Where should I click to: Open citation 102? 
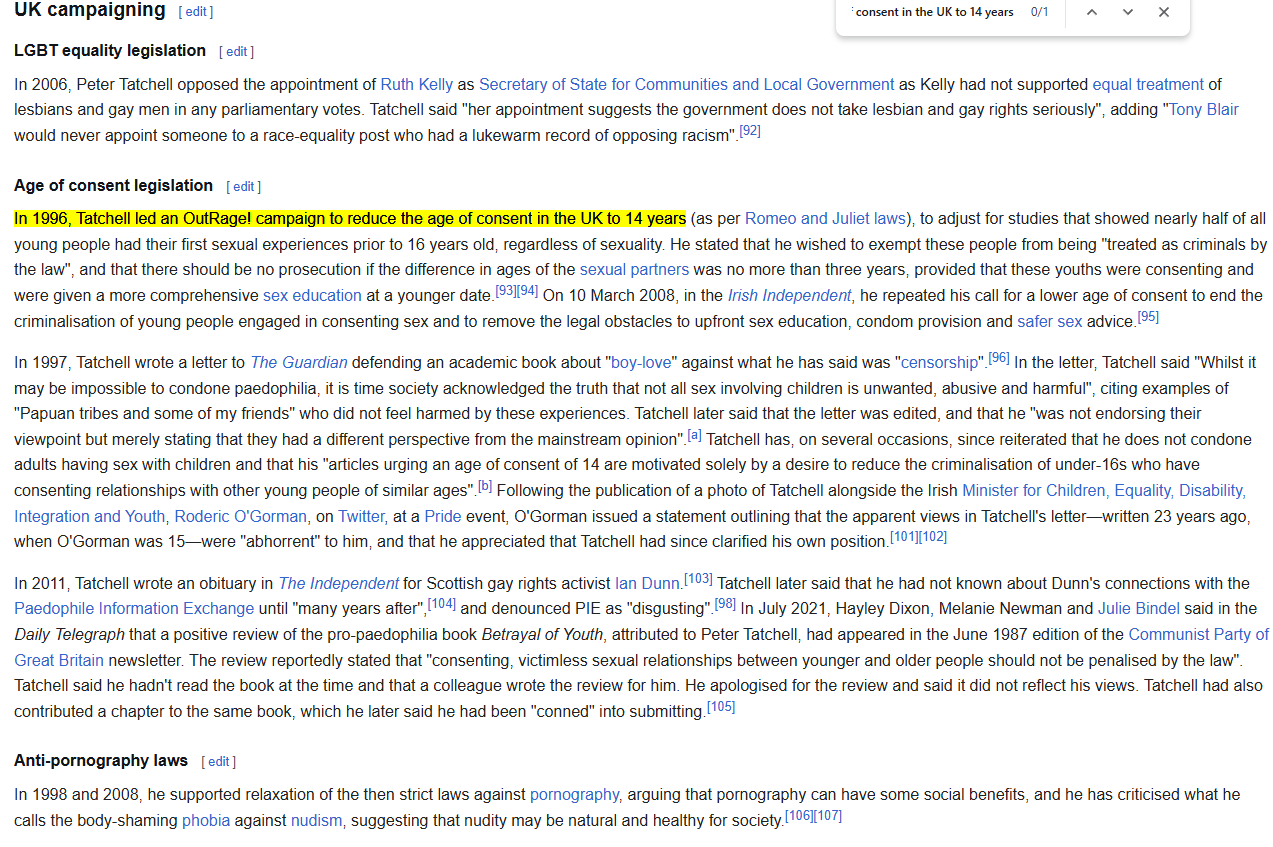(x=932, y=537)
